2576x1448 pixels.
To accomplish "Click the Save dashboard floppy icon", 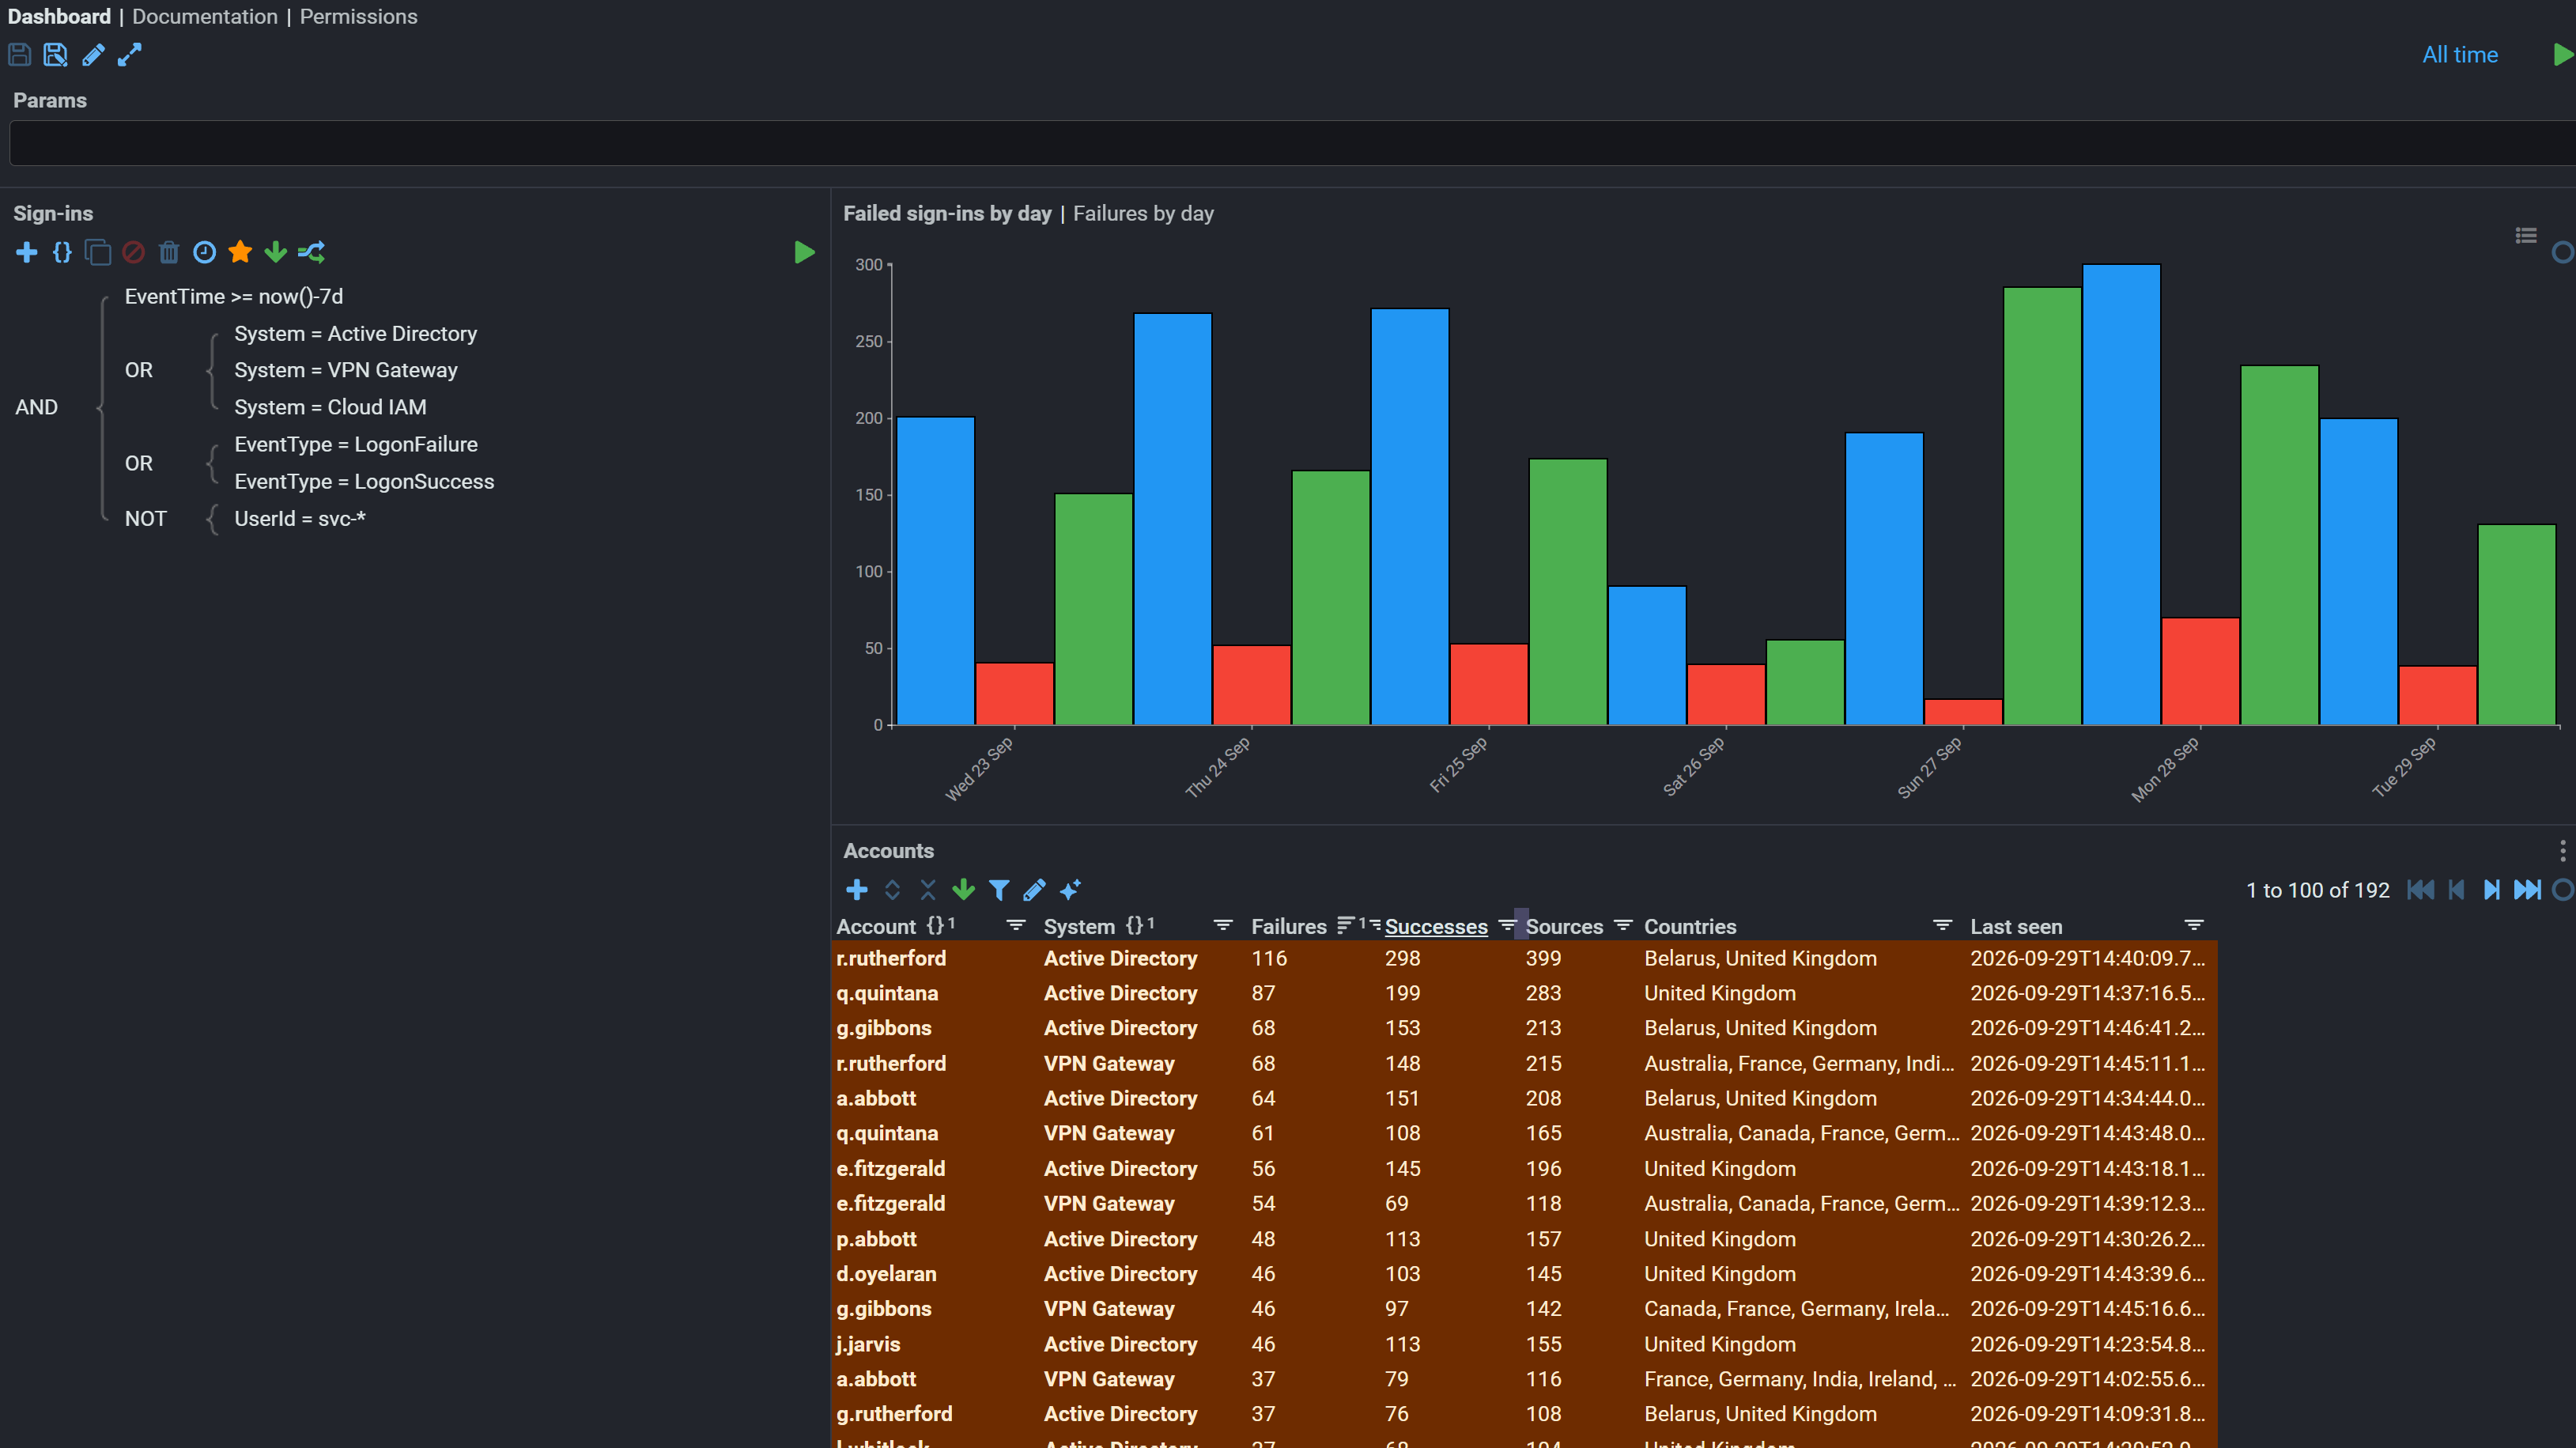I will 19,55.
